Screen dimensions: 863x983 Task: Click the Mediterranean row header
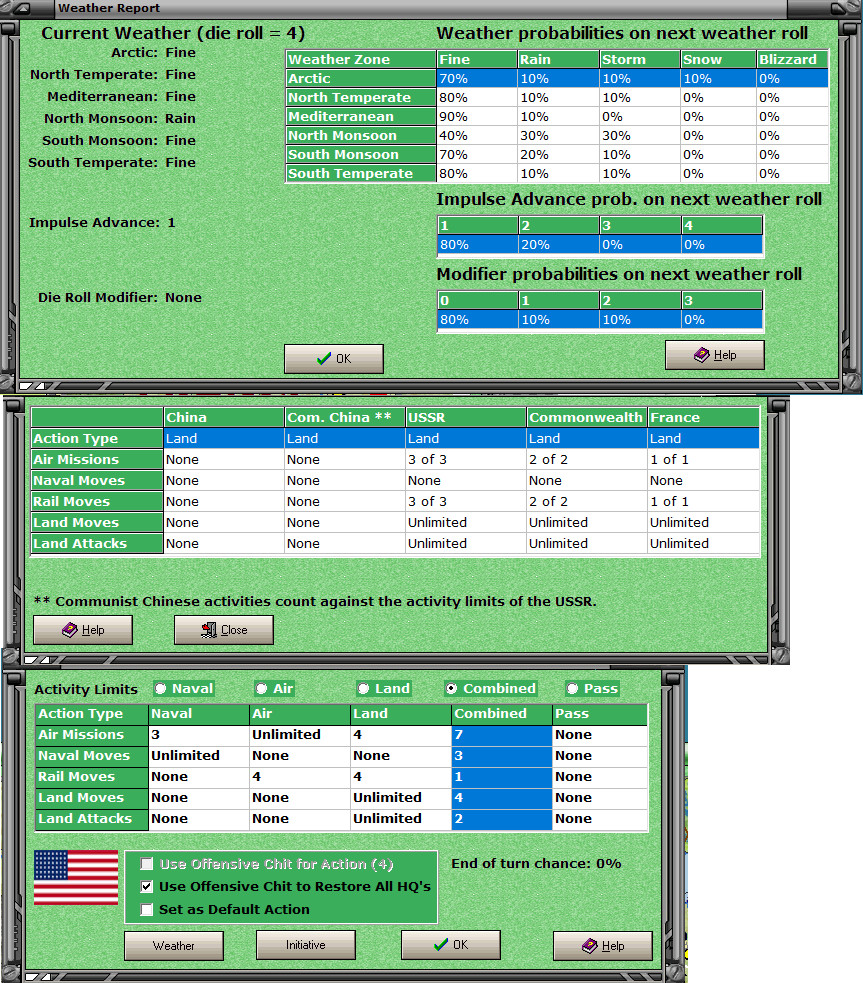361,117
